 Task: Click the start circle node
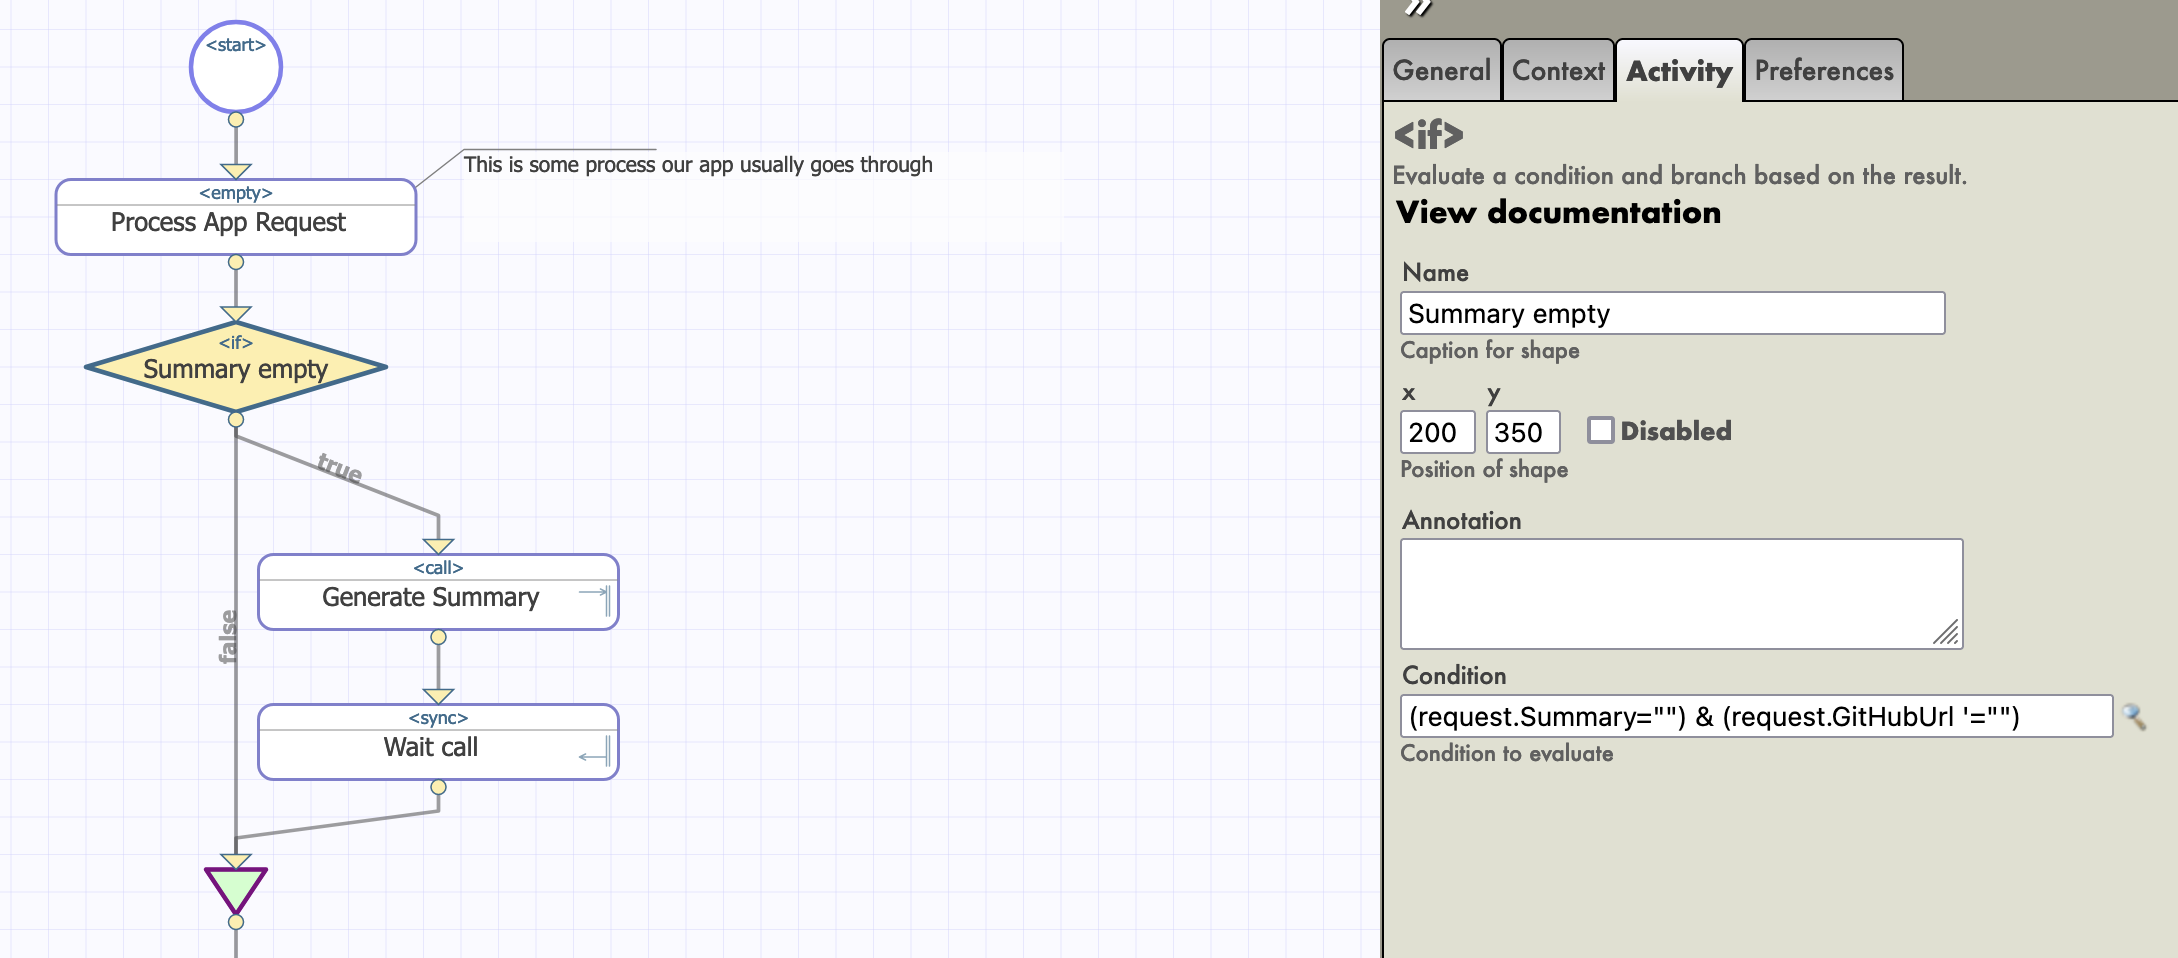236,68
